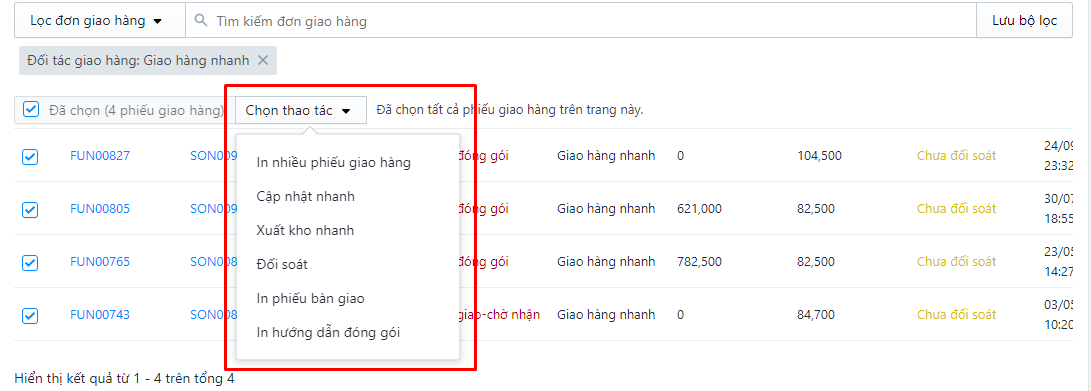This screenshot has height=391, width=1091.
Task: Remove the Giao hàng nhanh filter tag
Action: point(263,61)
